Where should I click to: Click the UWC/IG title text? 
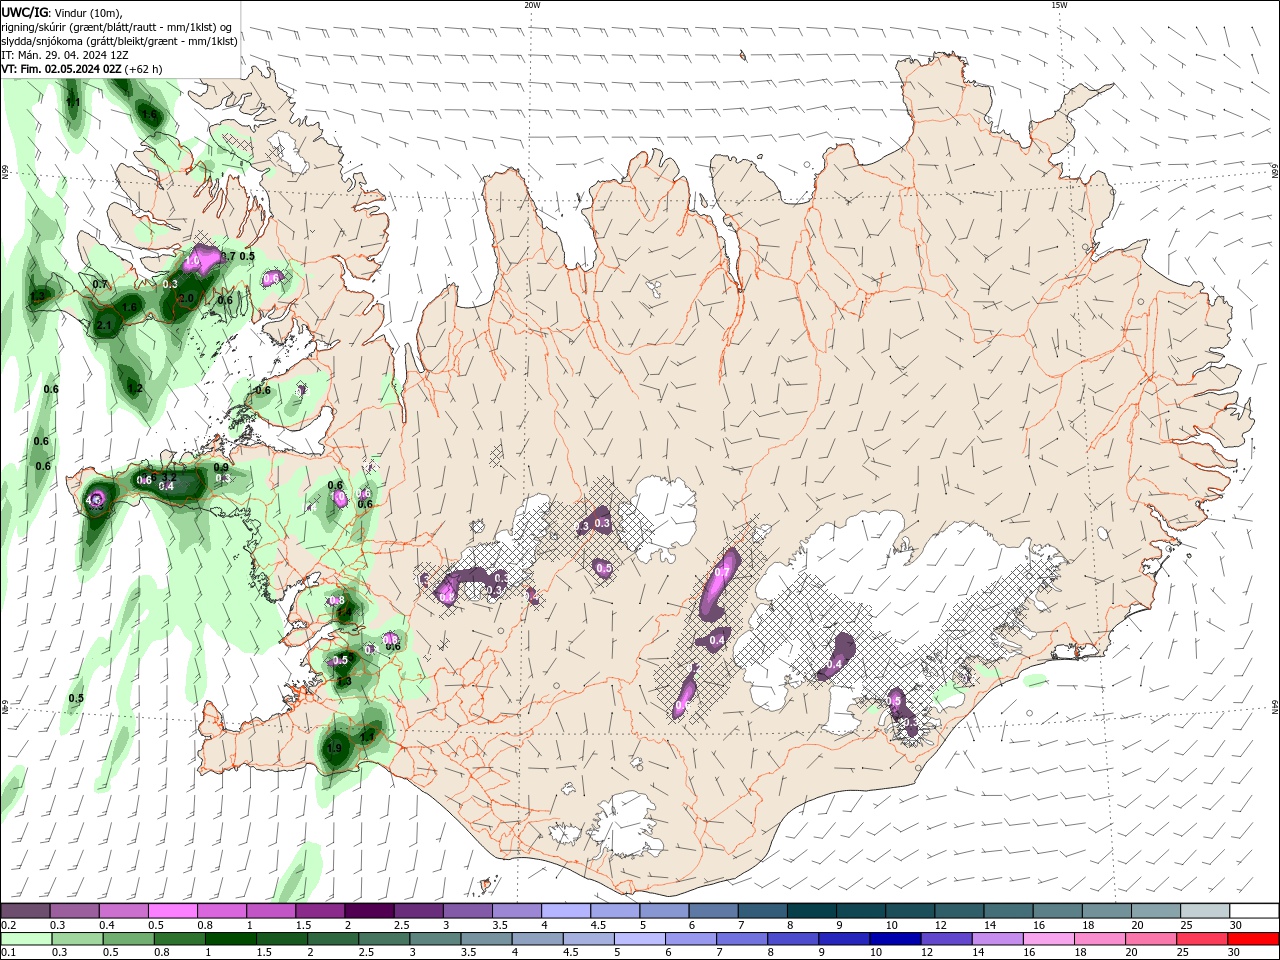(x=25, y=12)
